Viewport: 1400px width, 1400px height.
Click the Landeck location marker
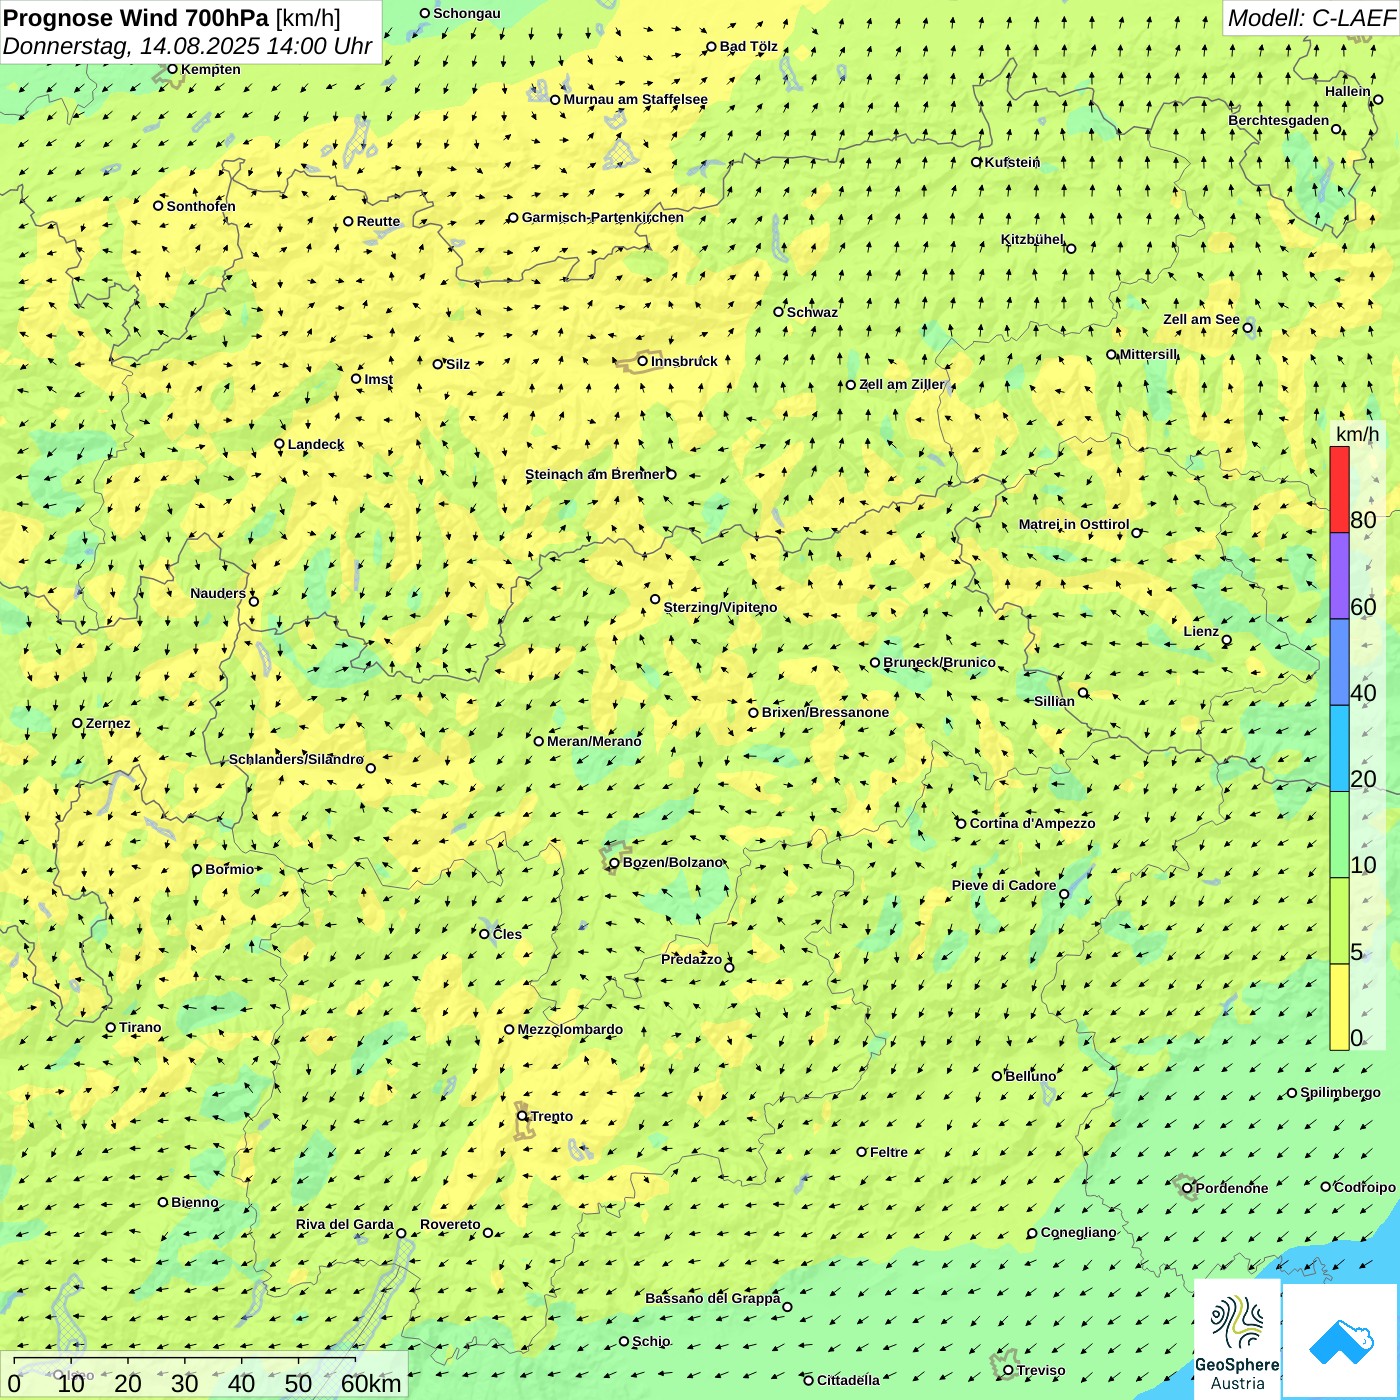pos(280,444)
